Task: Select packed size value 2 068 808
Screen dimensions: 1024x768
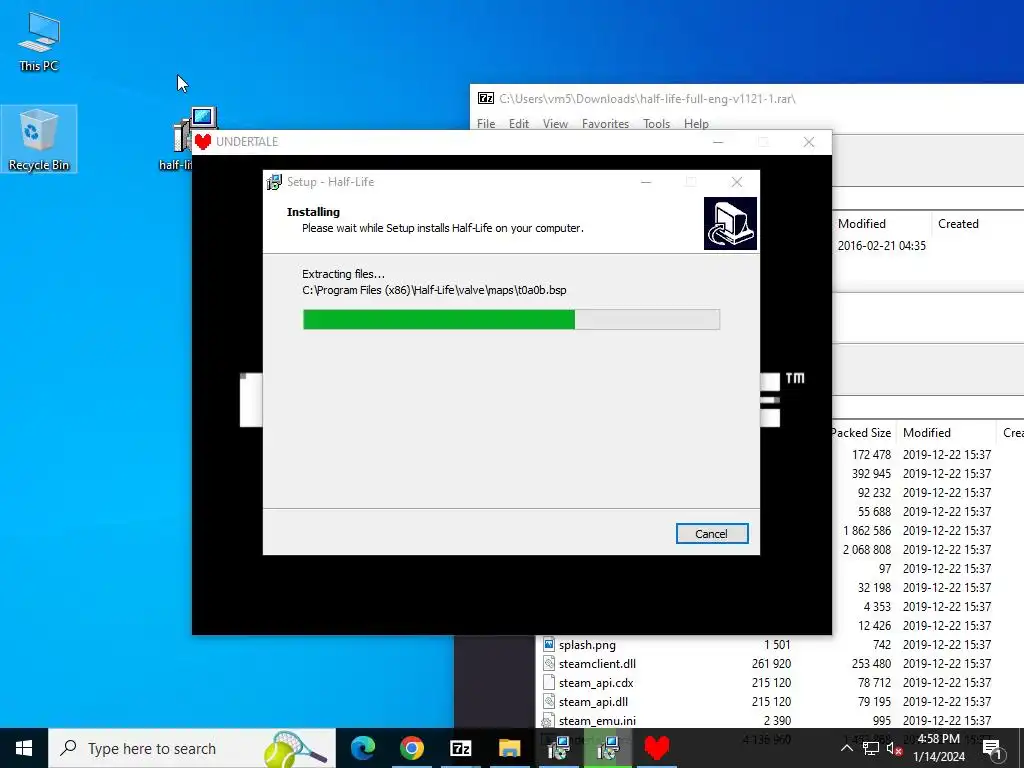Action: (x=867, y=549)
